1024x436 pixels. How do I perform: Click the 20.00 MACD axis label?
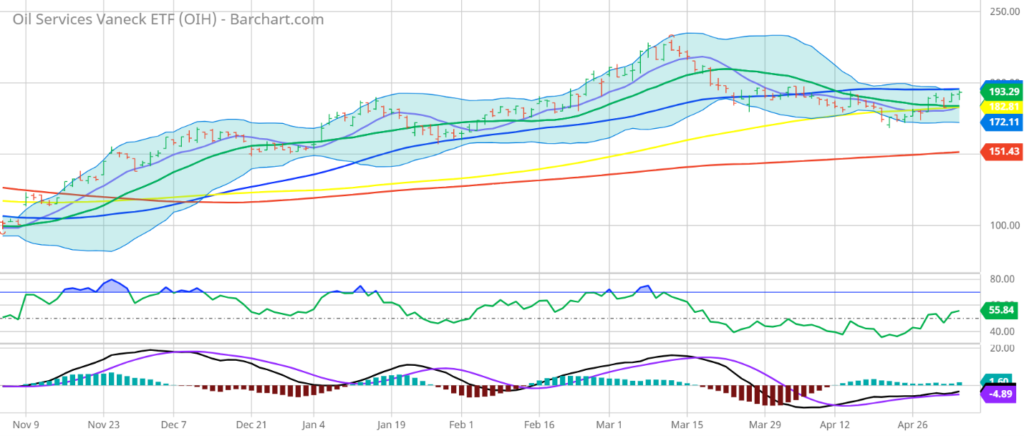pos(1001,348)
